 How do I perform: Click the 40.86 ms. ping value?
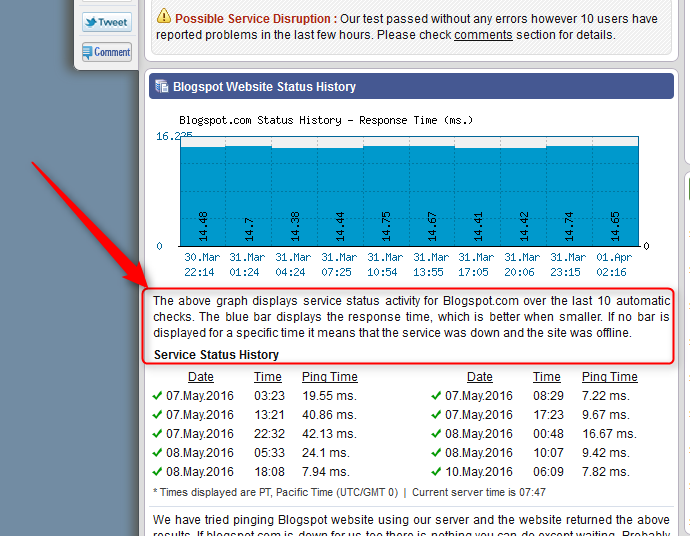[x=329, y=415]
